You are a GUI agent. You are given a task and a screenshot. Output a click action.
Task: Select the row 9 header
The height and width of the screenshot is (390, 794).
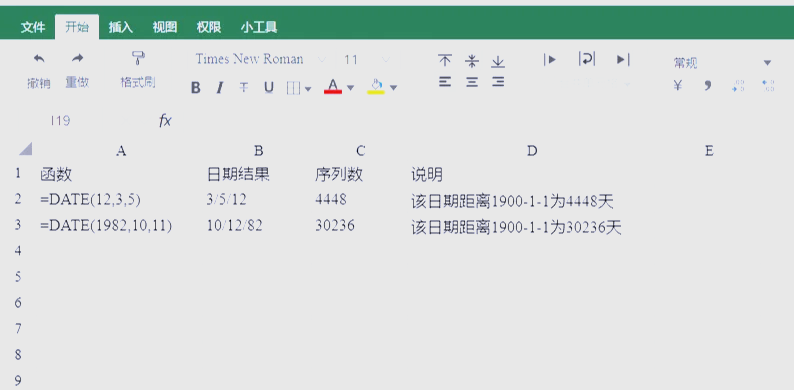18,380
